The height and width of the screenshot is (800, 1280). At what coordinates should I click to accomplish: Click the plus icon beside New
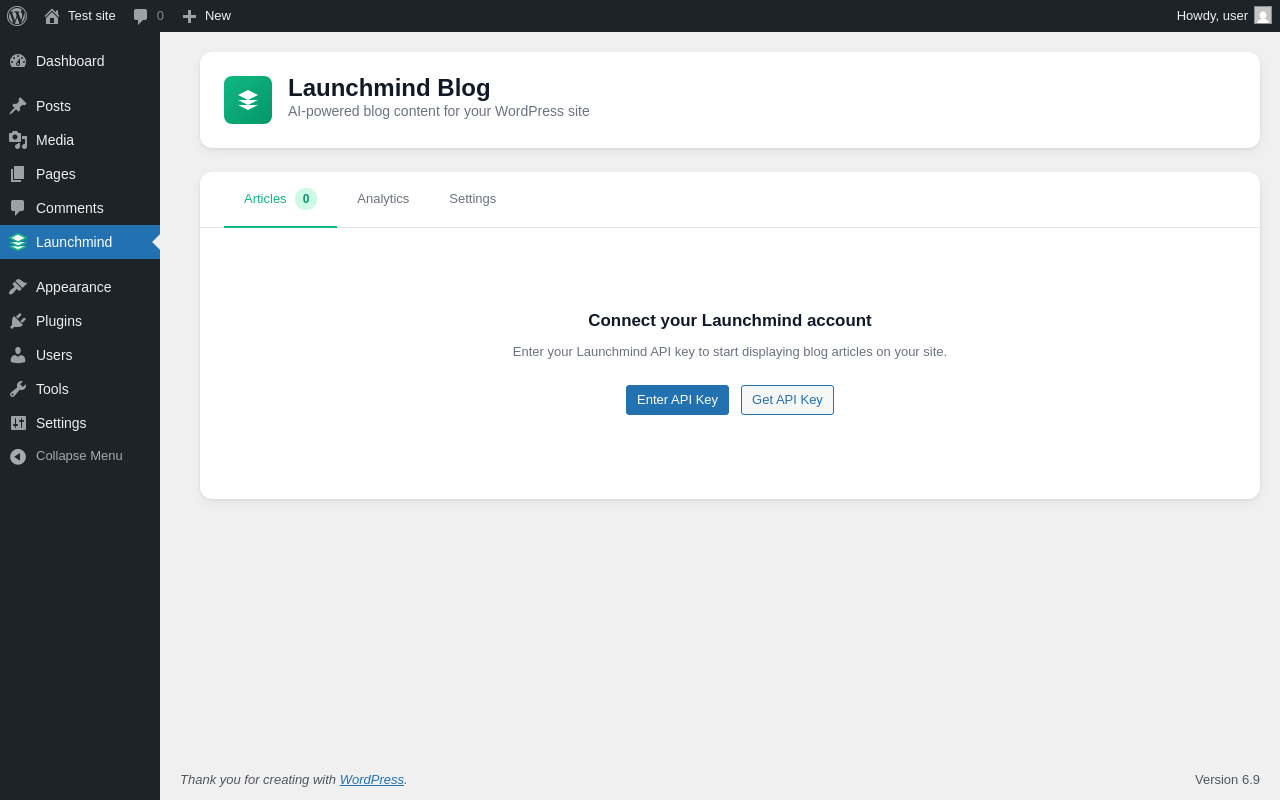189,16
